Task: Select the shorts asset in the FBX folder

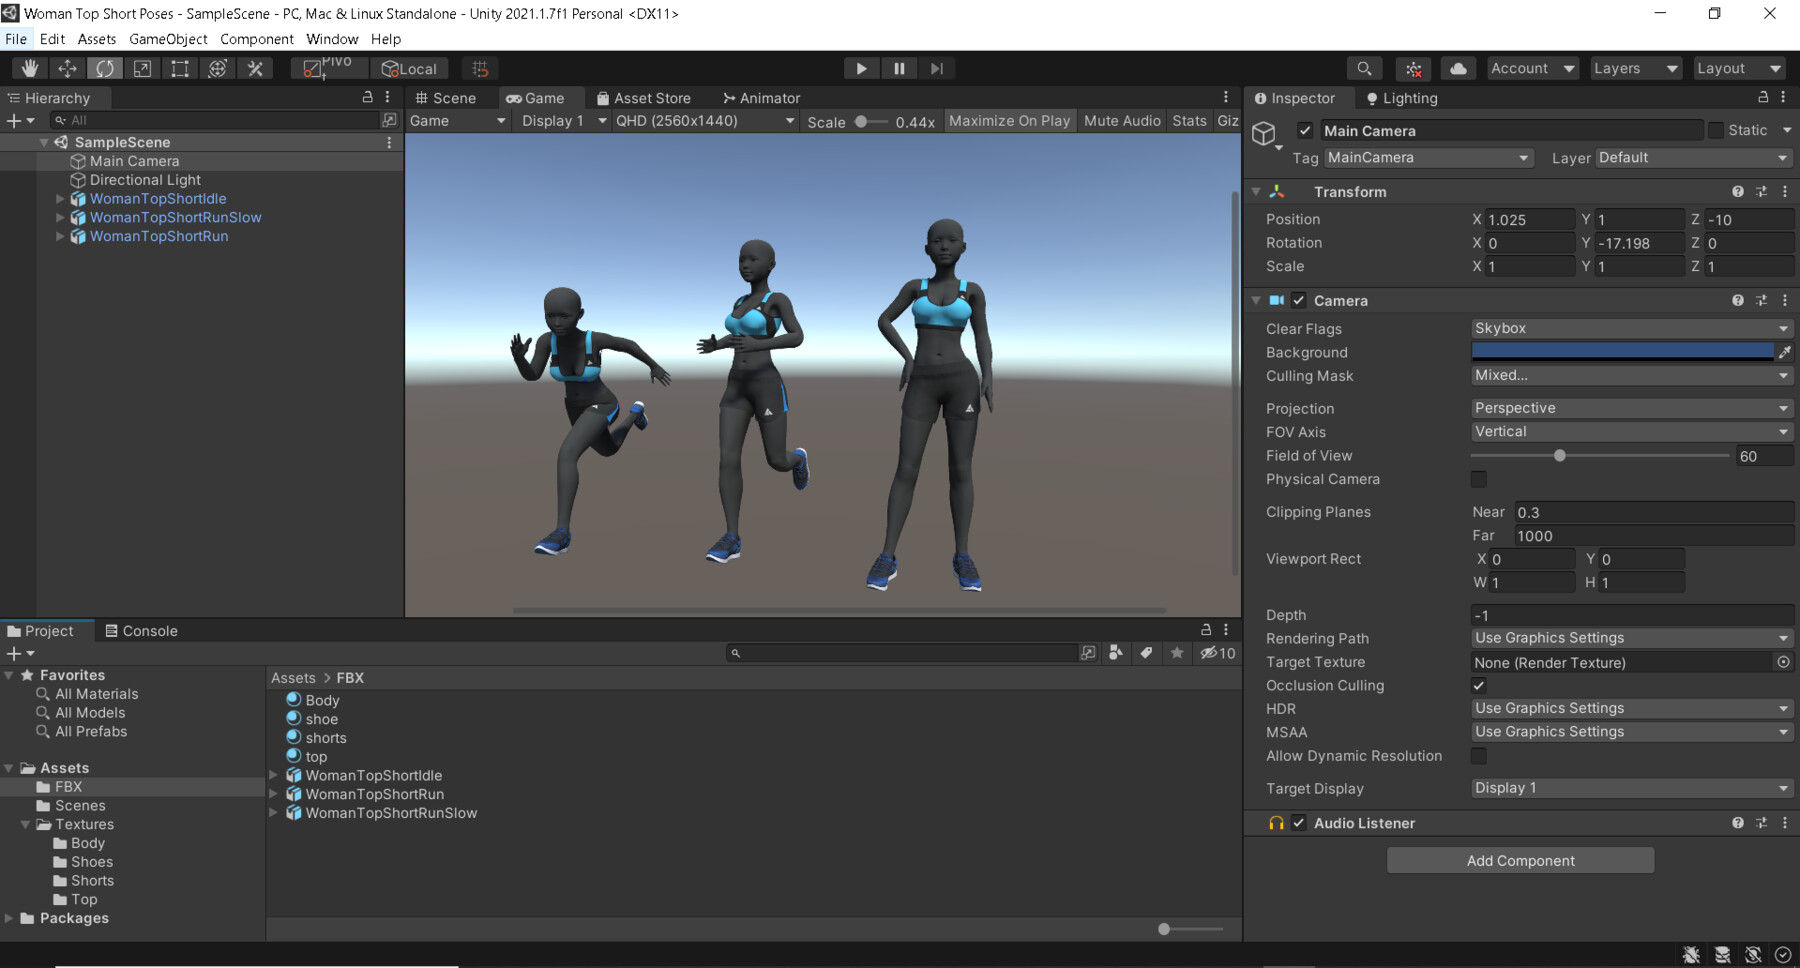Action: [325, 737]
